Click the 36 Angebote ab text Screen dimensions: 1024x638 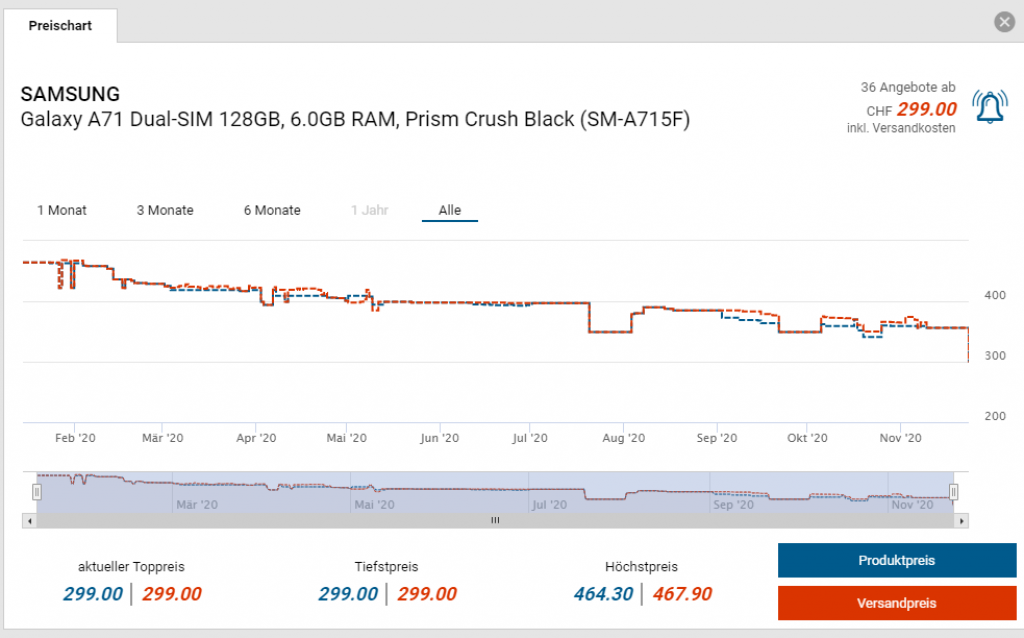click(x=908, y=87)
